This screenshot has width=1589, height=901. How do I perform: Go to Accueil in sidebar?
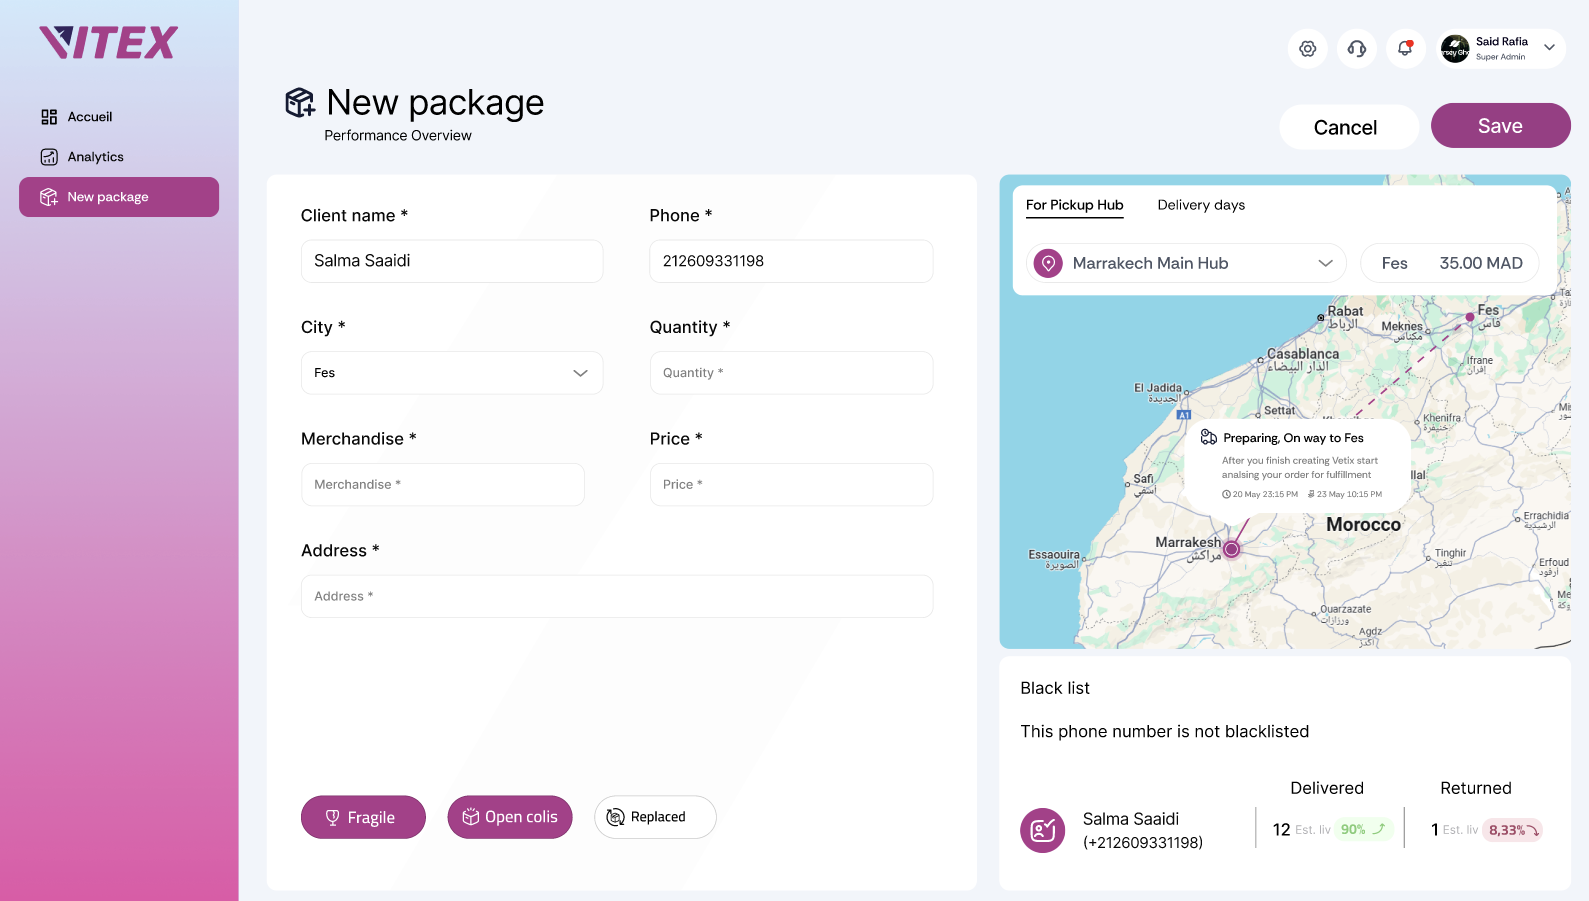(76, 117)
